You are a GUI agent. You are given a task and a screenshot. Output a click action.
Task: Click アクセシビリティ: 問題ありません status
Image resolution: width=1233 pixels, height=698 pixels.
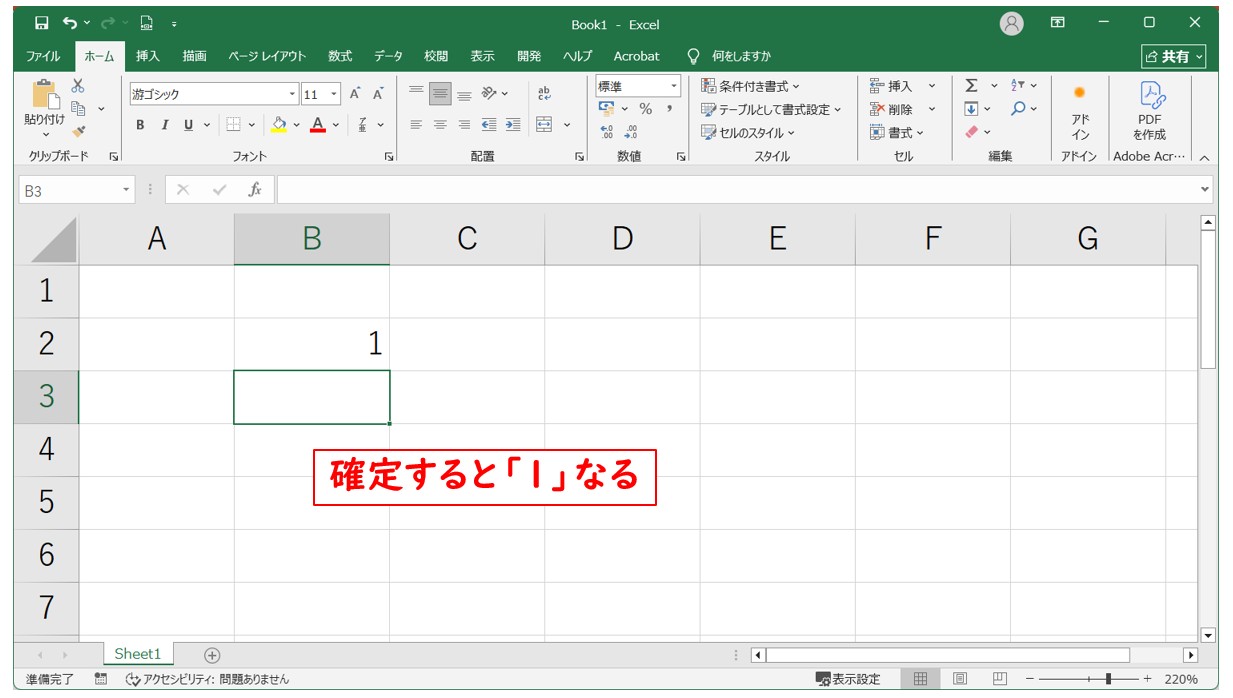pyautogui.click(x=207, y=679)
